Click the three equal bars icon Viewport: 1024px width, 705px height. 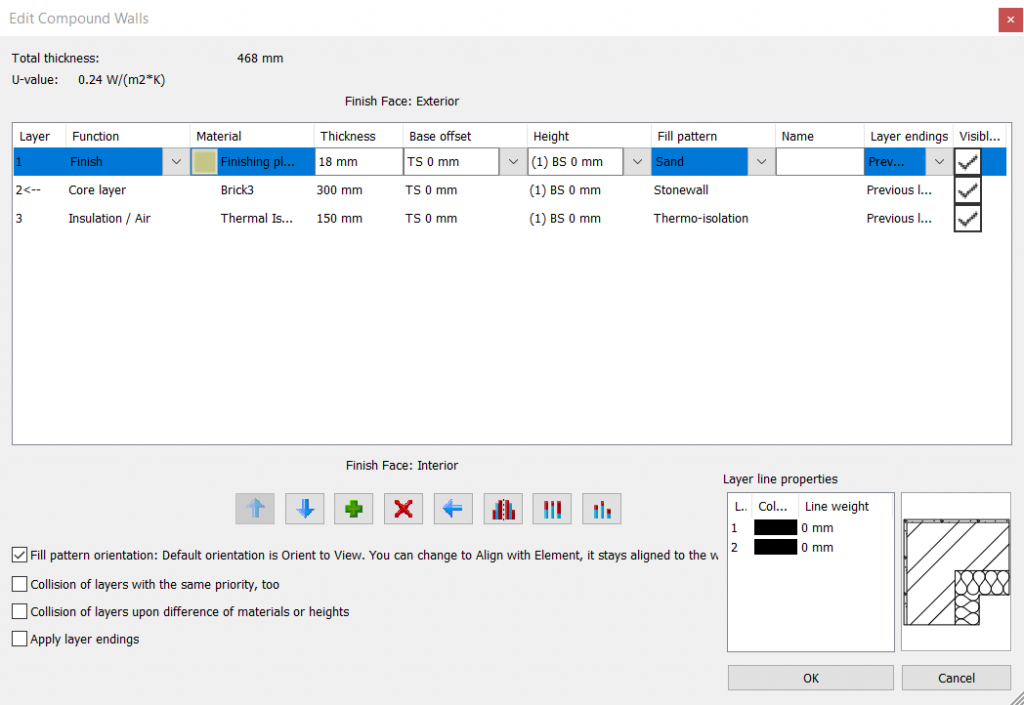pos(552,509)
